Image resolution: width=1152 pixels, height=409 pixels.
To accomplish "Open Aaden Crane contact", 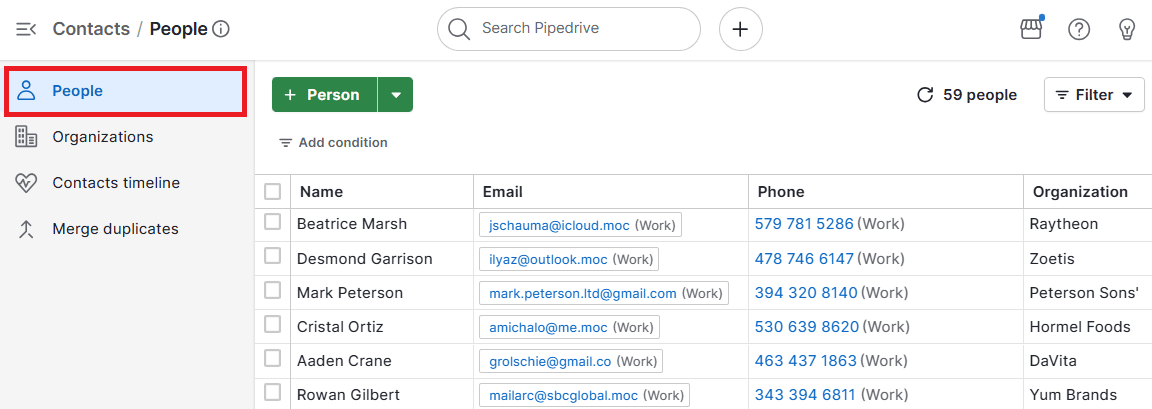I will click(x=344, y=361).
